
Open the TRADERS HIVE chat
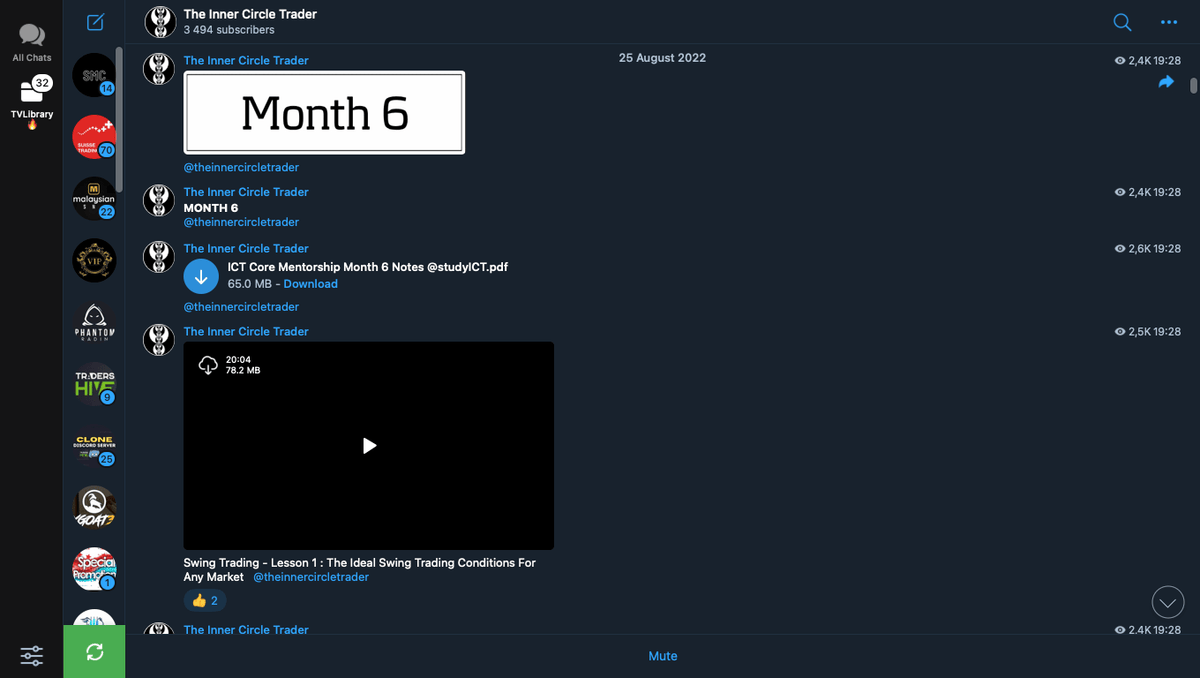(94, 385)
